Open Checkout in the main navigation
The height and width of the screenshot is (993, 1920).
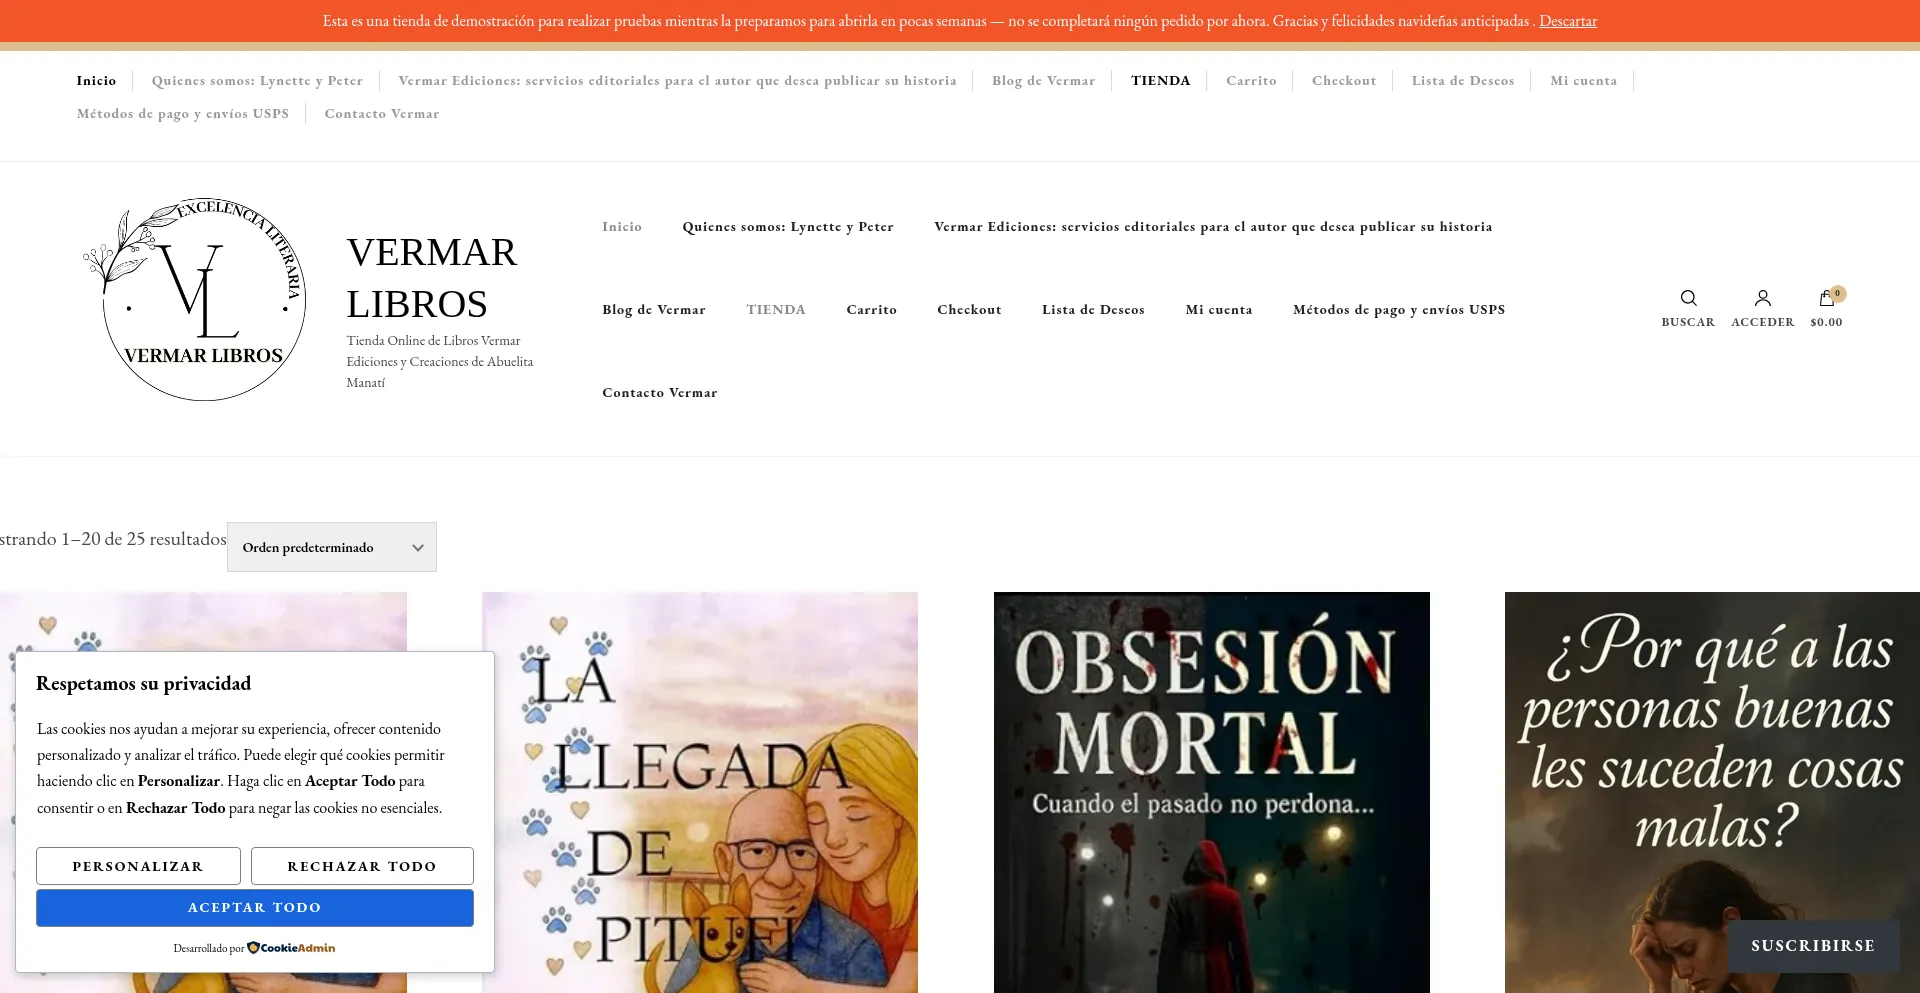[969, 310]
